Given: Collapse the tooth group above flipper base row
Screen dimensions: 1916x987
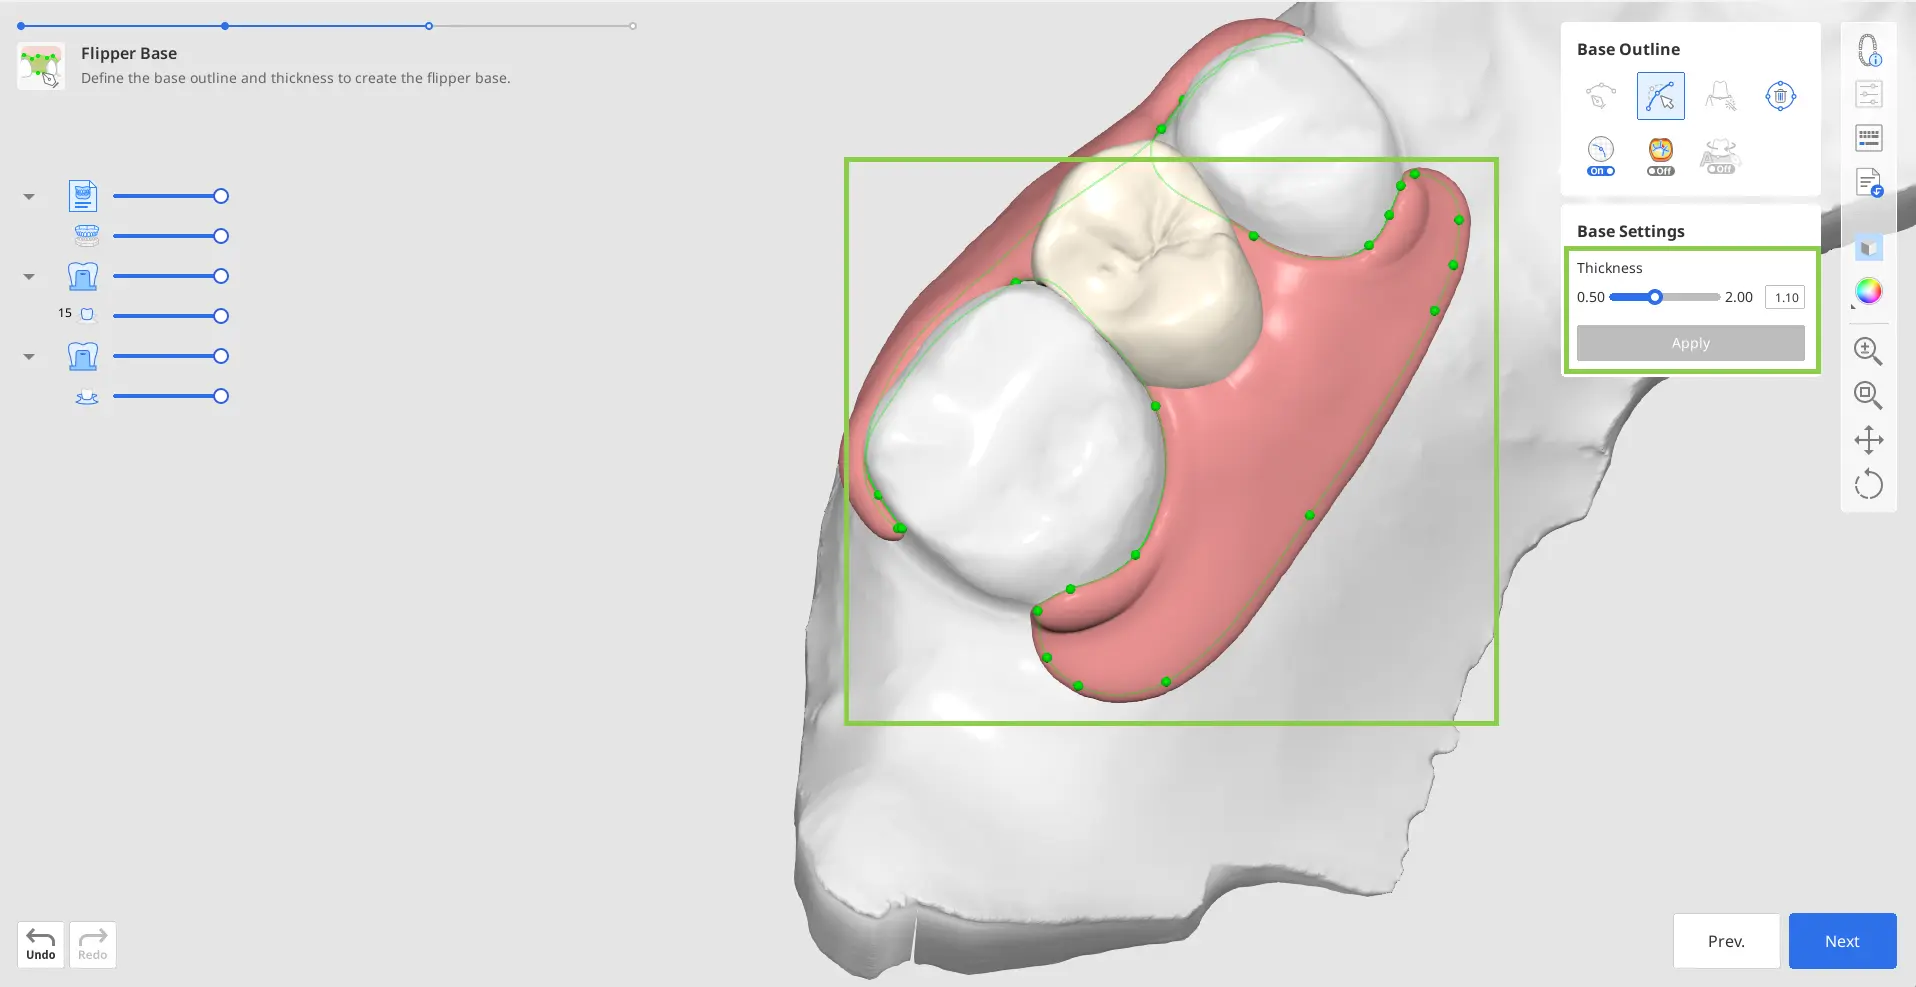Looking at the screenshot, I should (x=29, y=356).
